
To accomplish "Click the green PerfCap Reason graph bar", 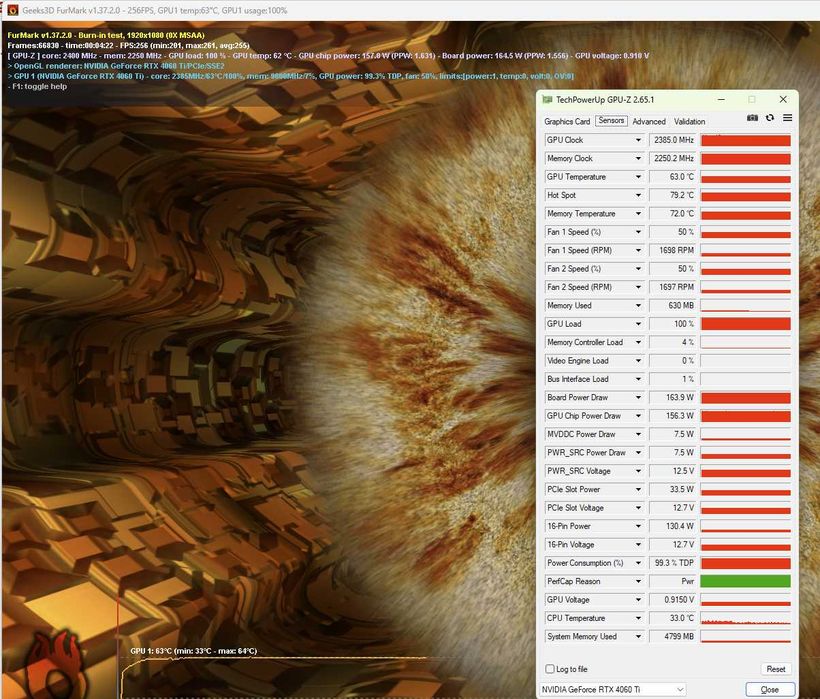I will click(745, 581).
